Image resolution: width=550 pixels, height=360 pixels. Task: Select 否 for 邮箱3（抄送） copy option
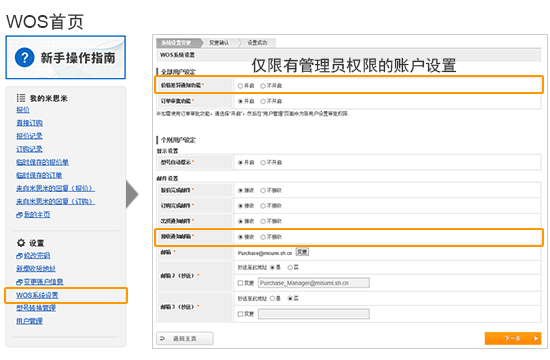click(x=290, y=298)
